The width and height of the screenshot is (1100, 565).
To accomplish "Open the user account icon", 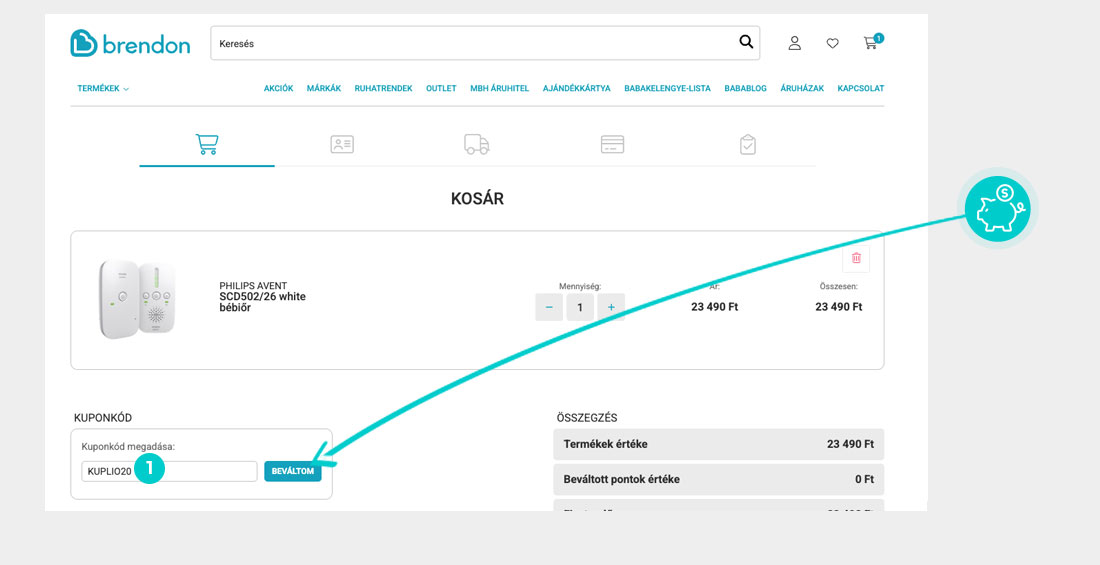I will [x=795, y=43].
